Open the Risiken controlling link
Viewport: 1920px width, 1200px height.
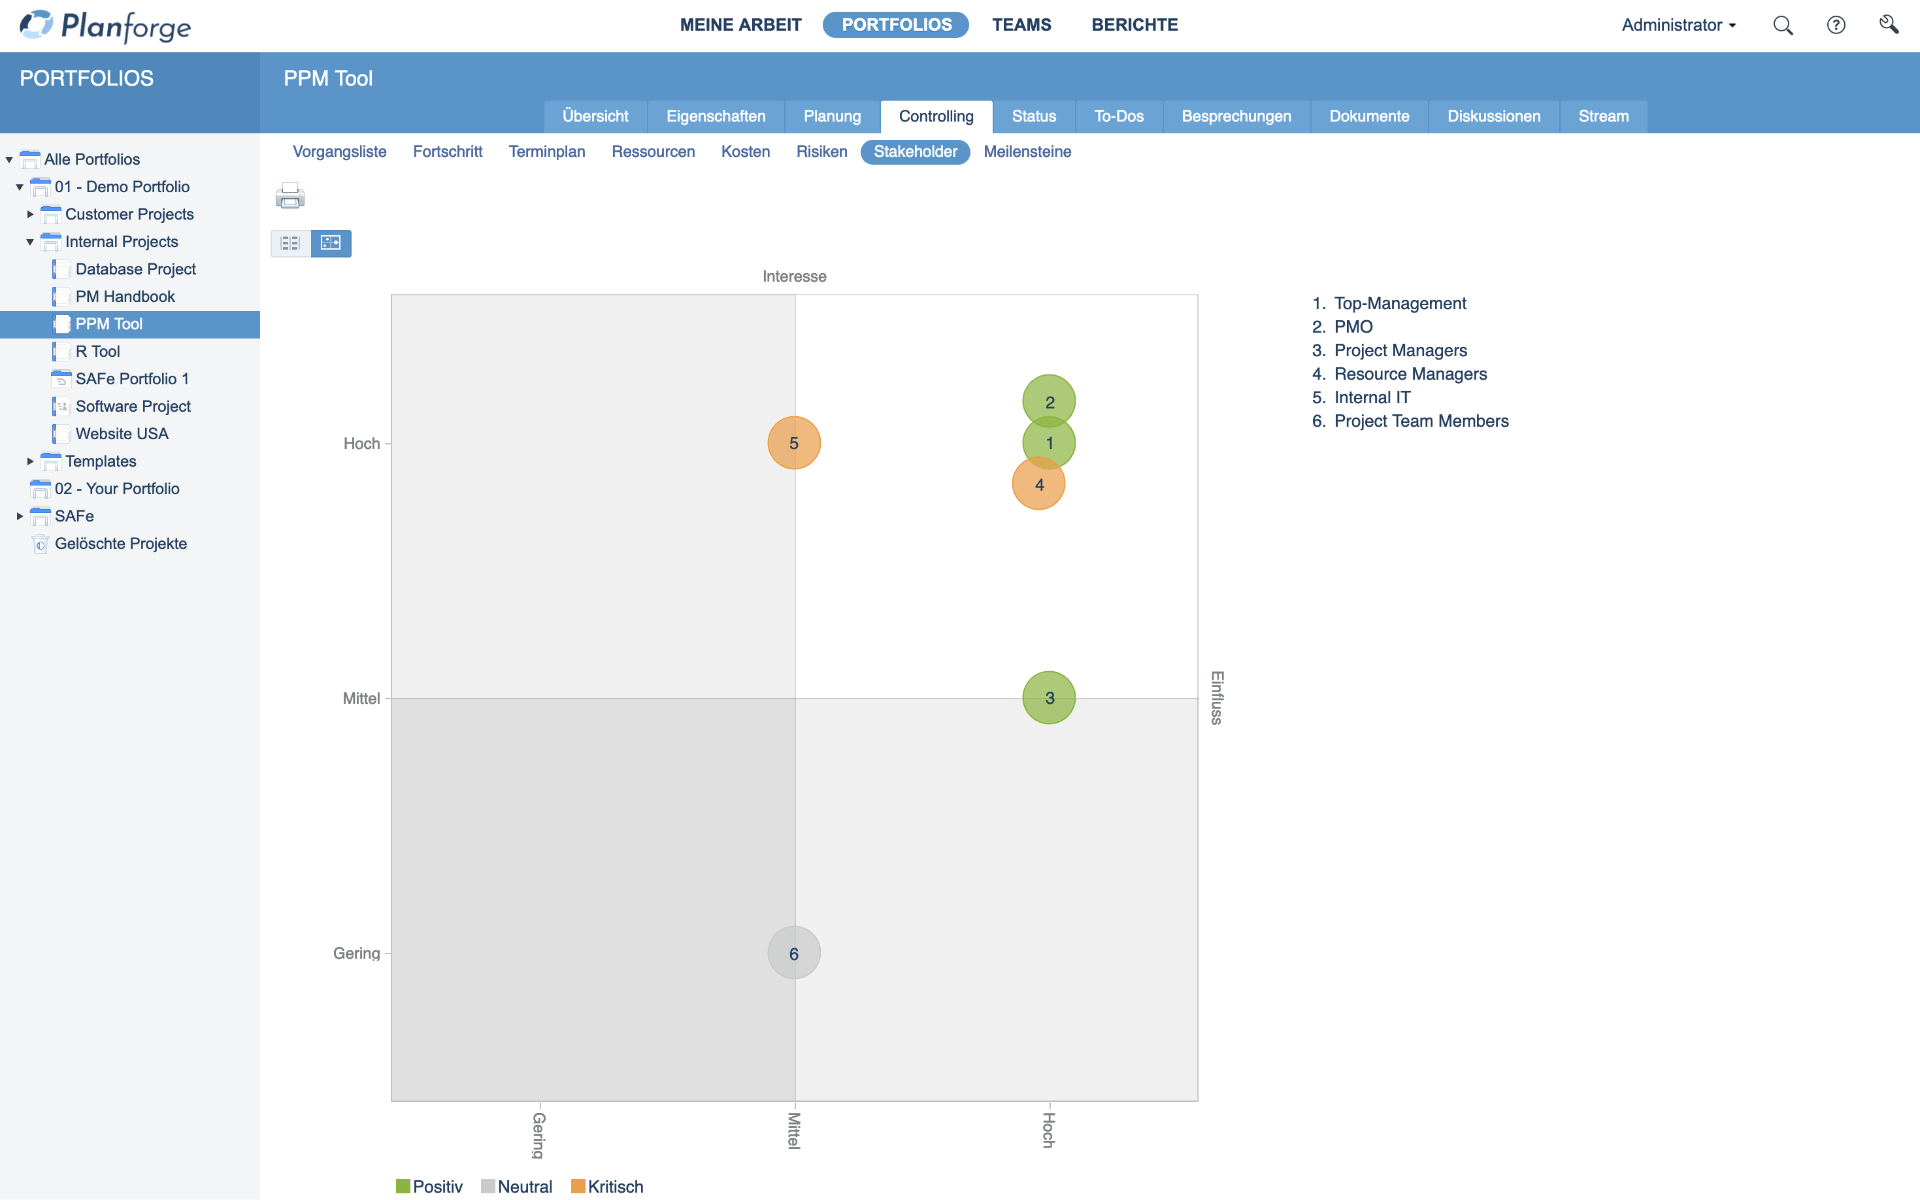click(821, 152)
